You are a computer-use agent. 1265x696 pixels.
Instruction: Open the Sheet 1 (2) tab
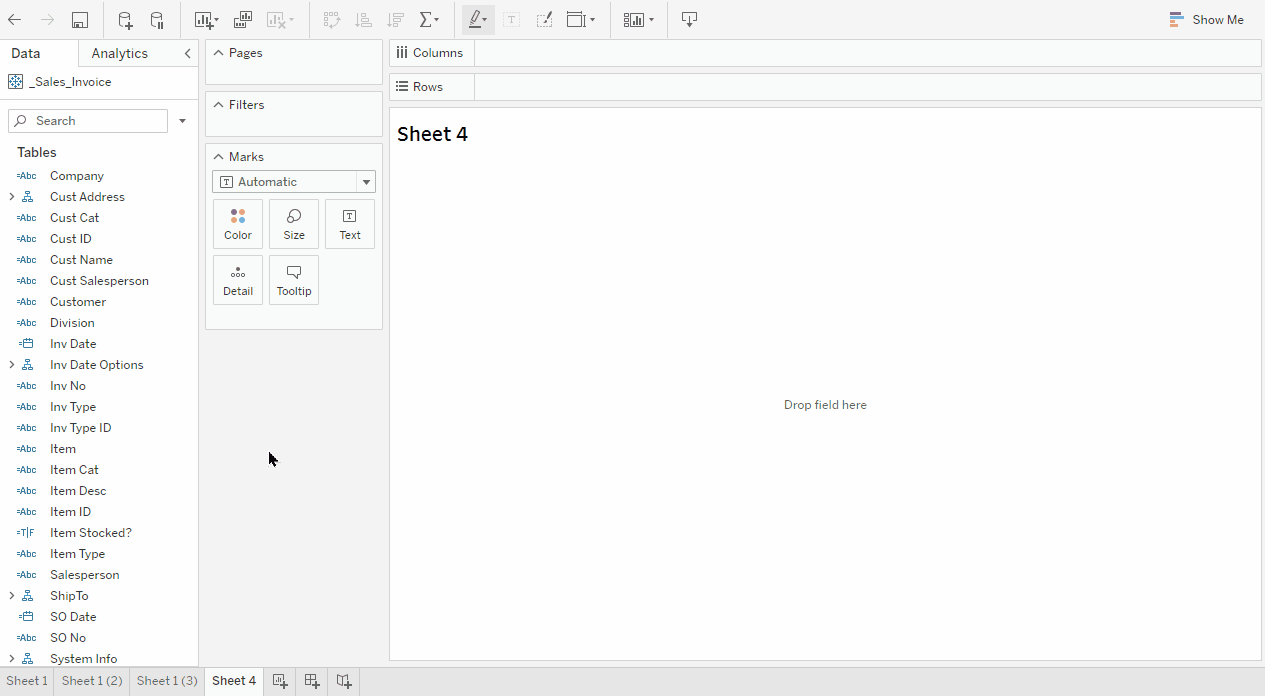point(92,681)
